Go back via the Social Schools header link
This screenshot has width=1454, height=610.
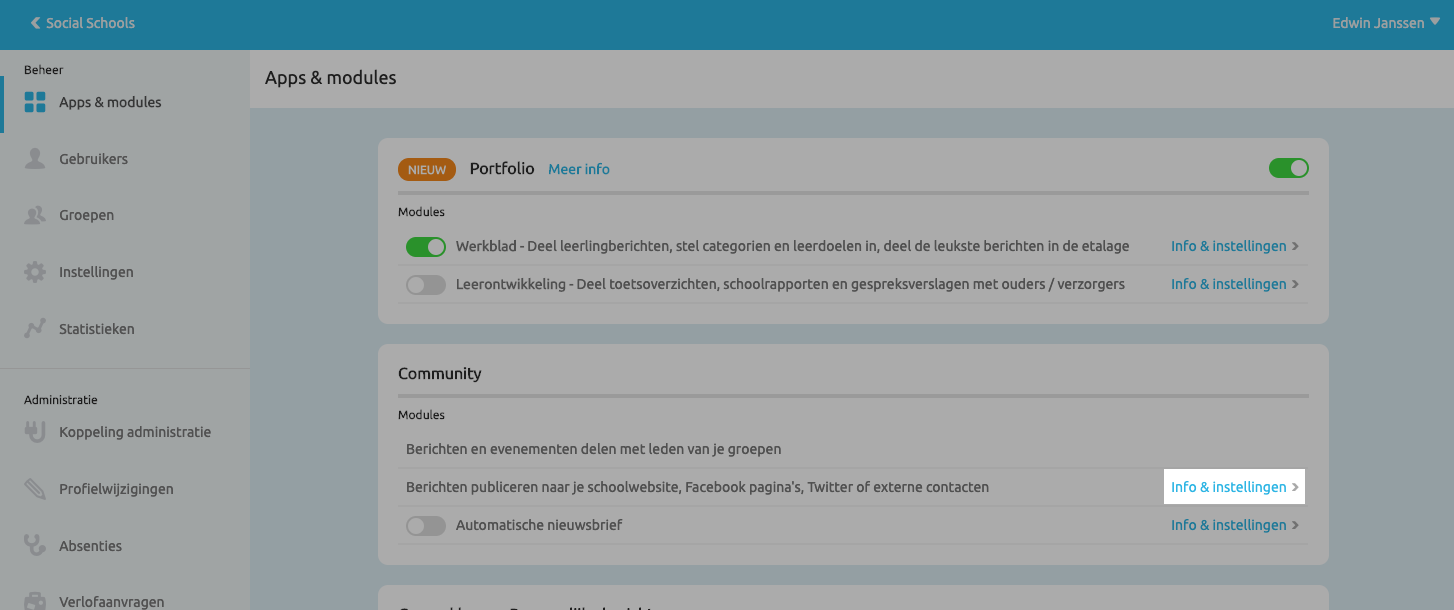click(80, 22)
